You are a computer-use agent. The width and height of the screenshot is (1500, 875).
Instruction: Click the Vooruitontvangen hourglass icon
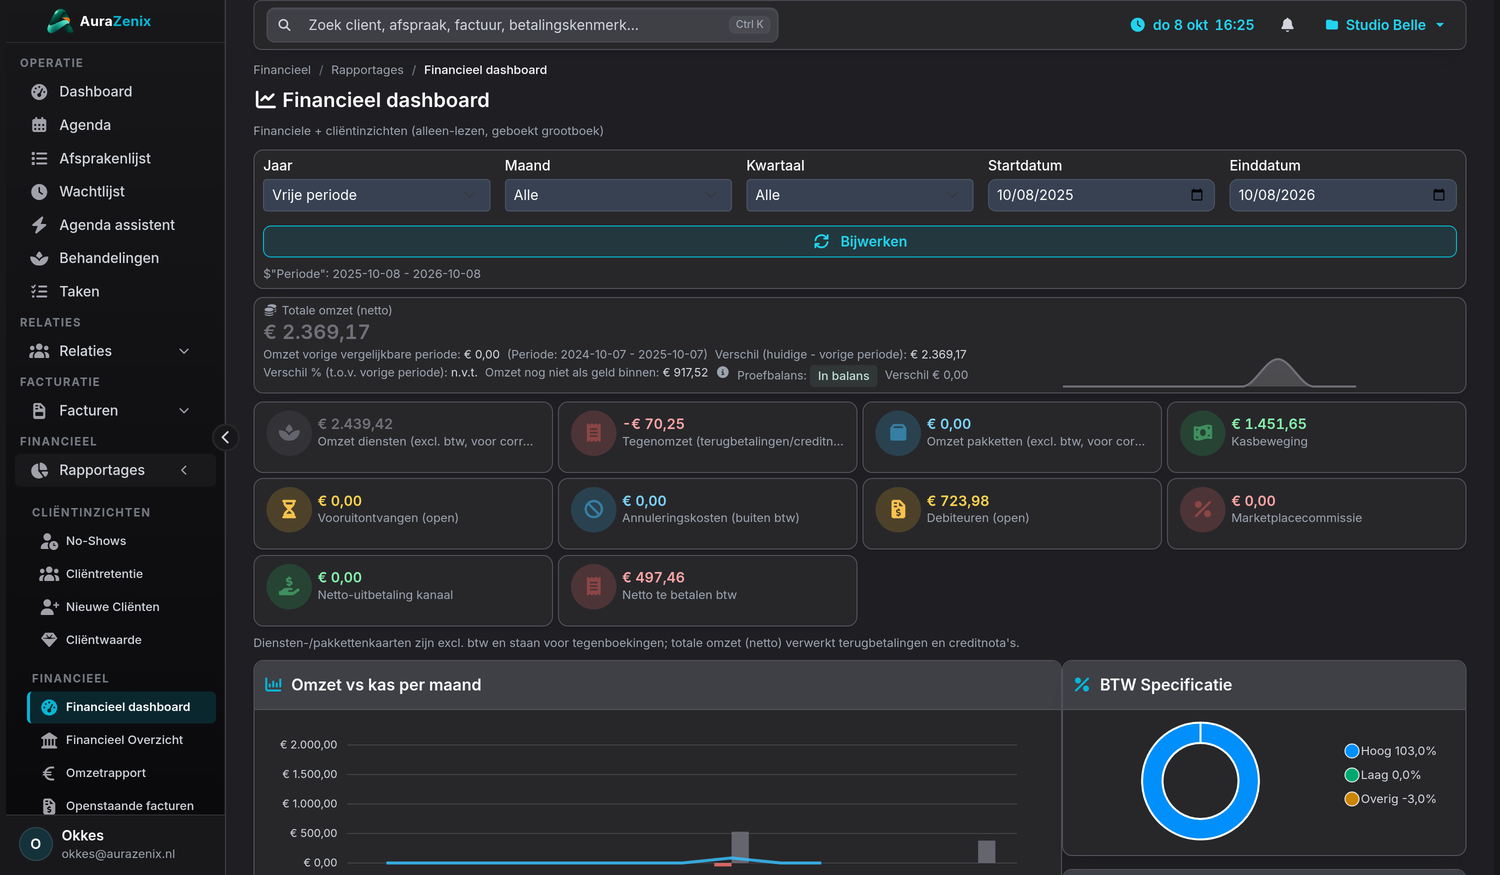pyautogui.click(x=289, y=510)
